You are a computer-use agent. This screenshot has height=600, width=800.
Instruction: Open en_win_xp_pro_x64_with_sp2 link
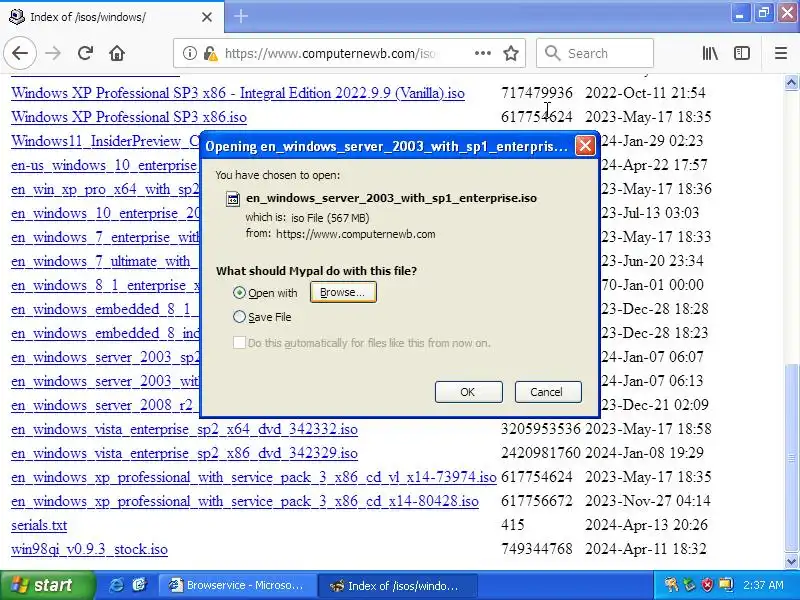point(105,189)
